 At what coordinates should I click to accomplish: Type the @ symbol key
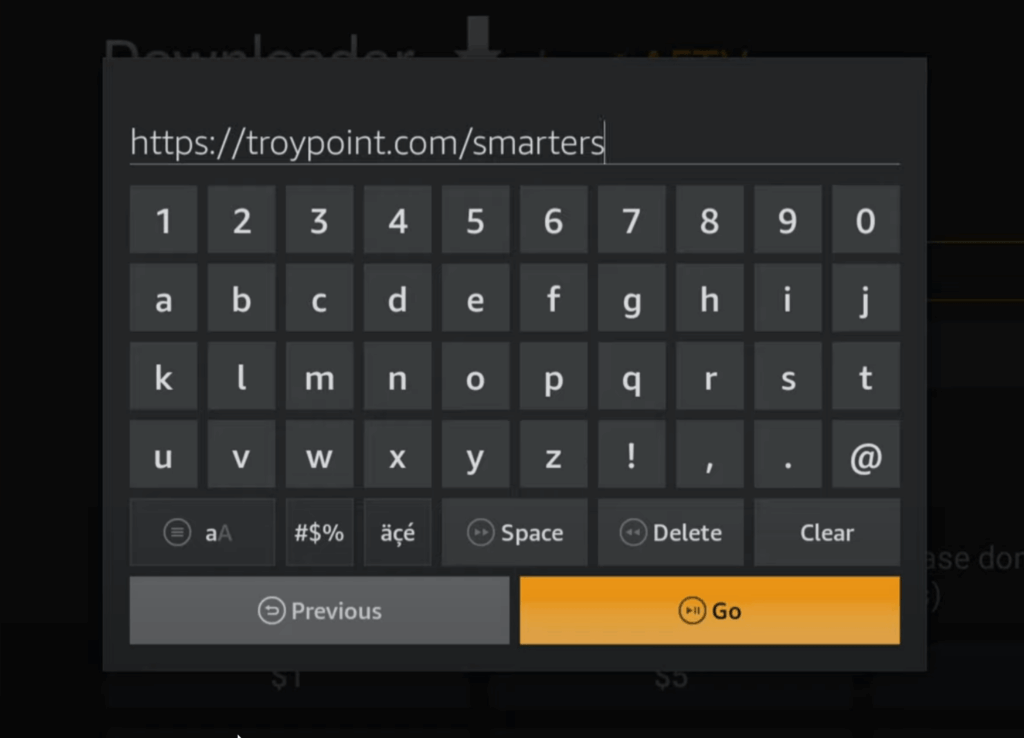865,455
